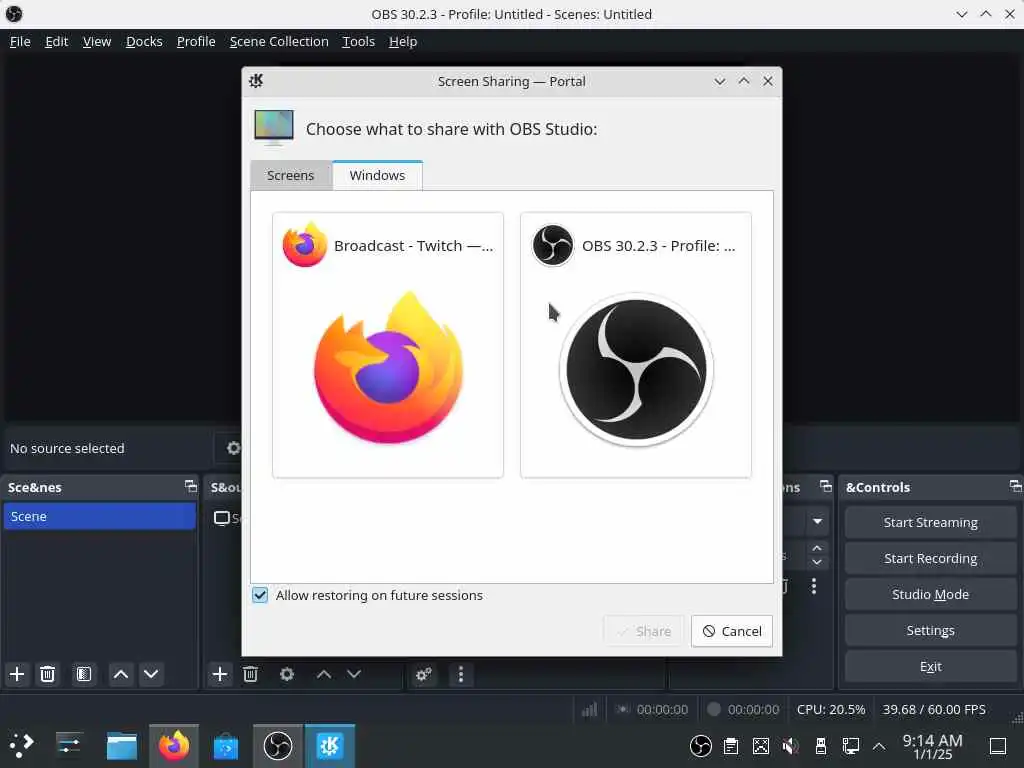Click OBS Studio taskbar entry
This screenshot has height=768, width=1024.
pos(278,745)
